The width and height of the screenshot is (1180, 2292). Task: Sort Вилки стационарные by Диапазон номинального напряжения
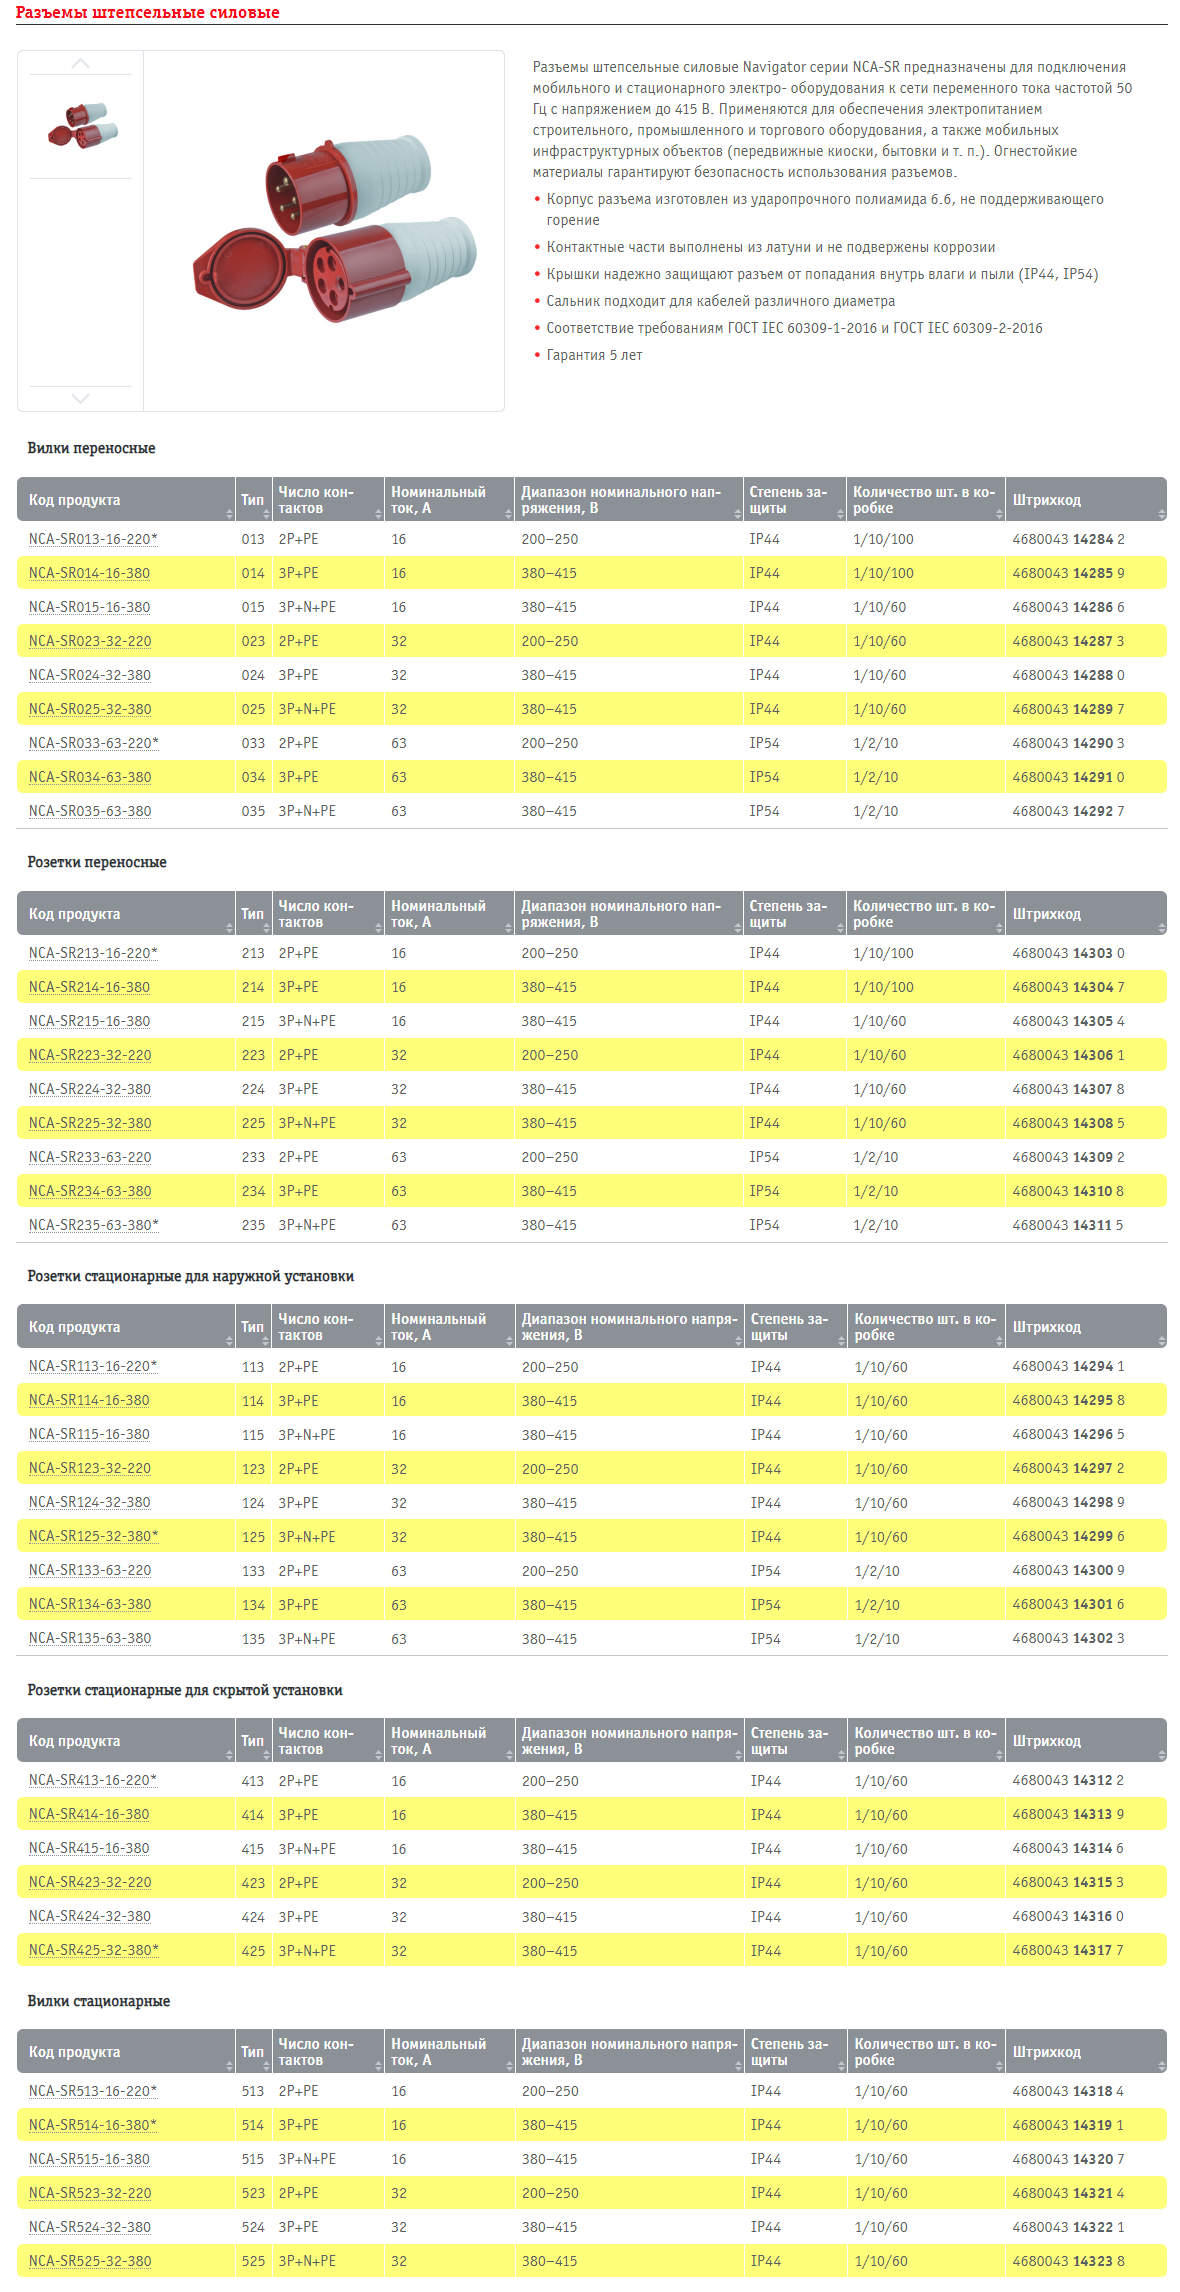click(629, 2052)
